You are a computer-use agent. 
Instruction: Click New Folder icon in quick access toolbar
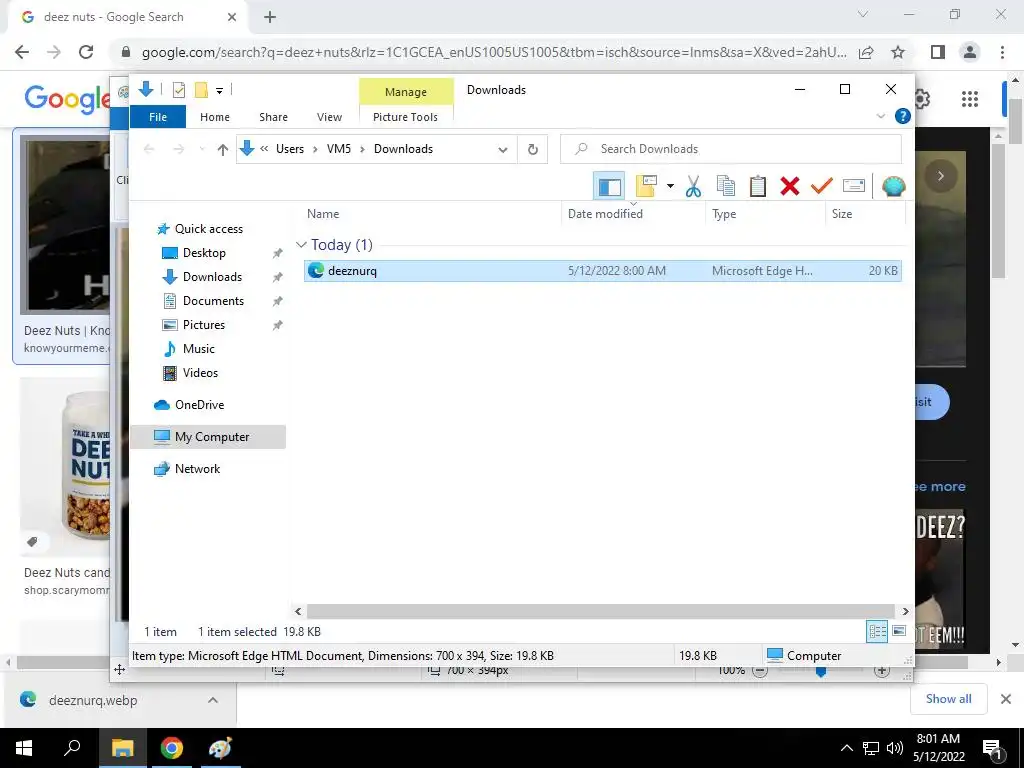click(201, 90)
